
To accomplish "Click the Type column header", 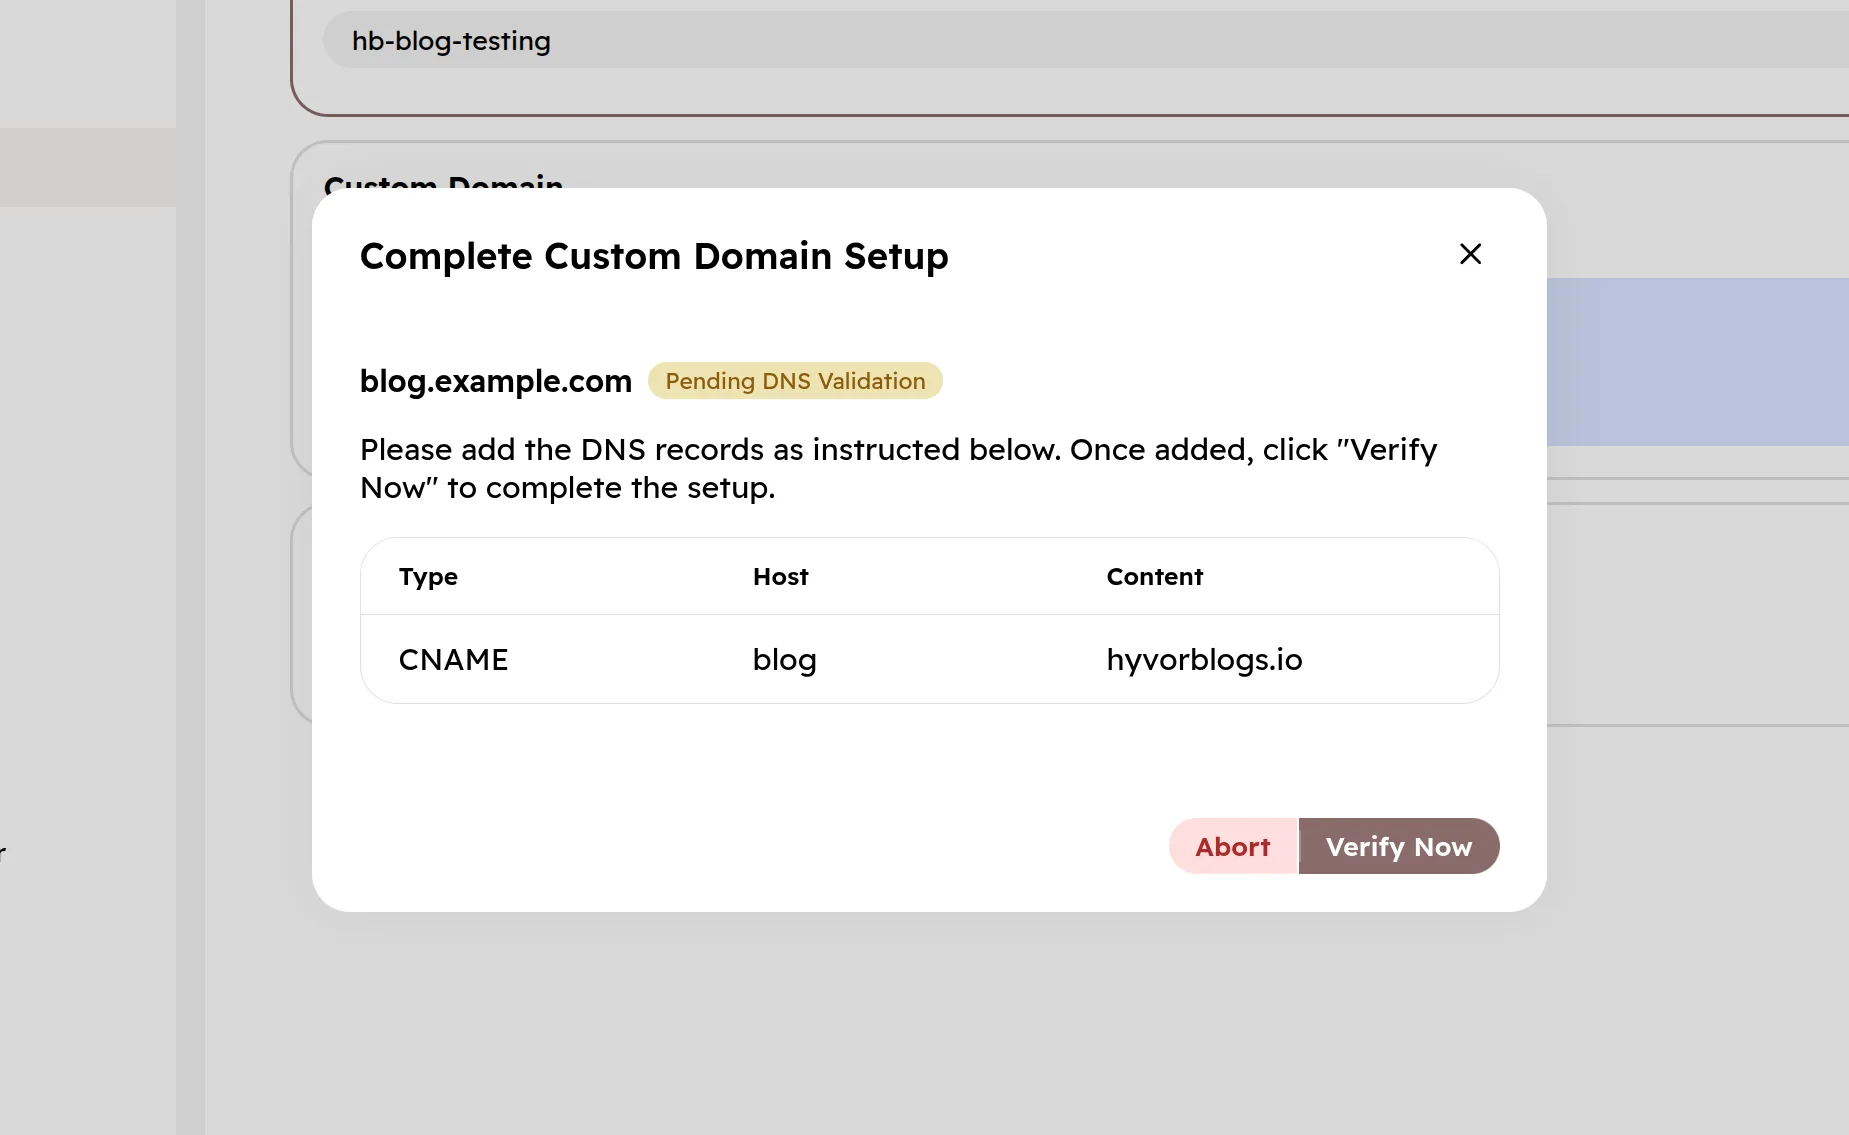I will tap(428, 577).
